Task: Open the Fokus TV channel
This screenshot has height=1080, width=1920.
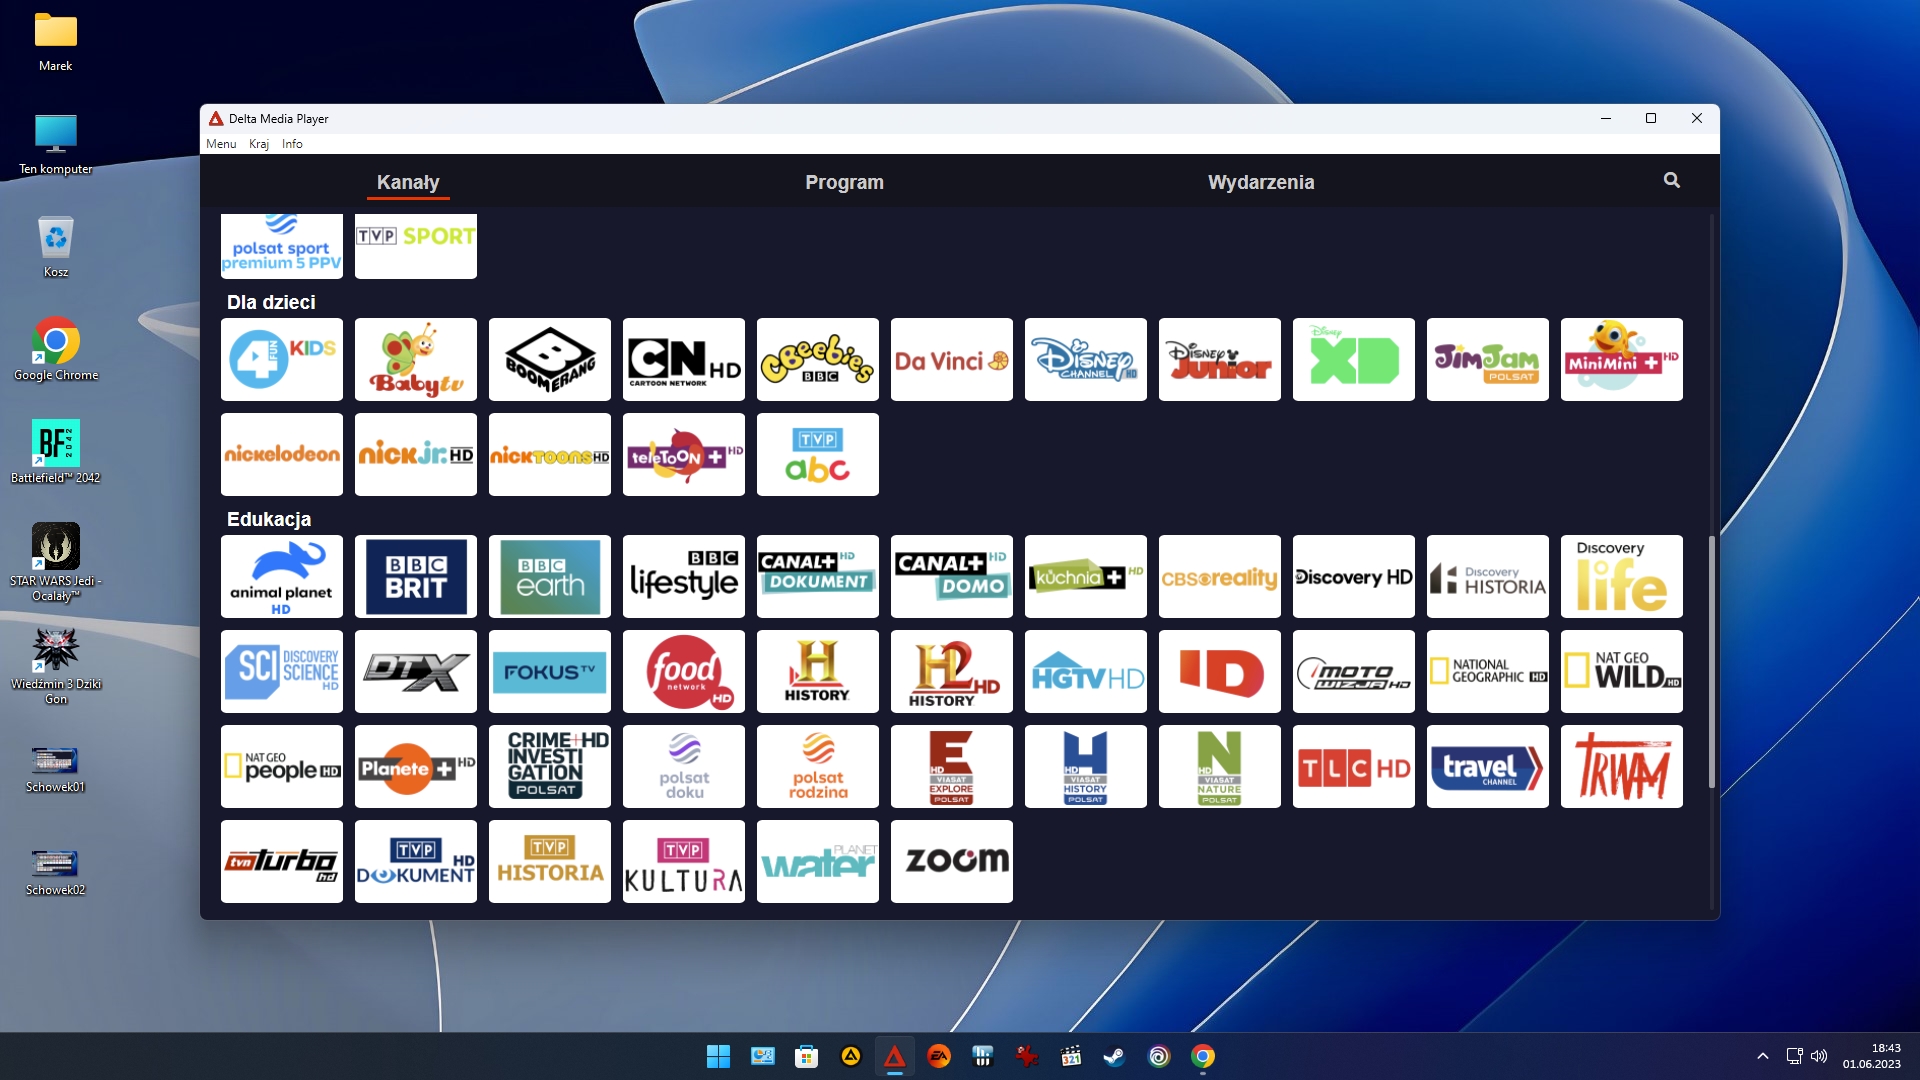Action: [x=550, y=672]
